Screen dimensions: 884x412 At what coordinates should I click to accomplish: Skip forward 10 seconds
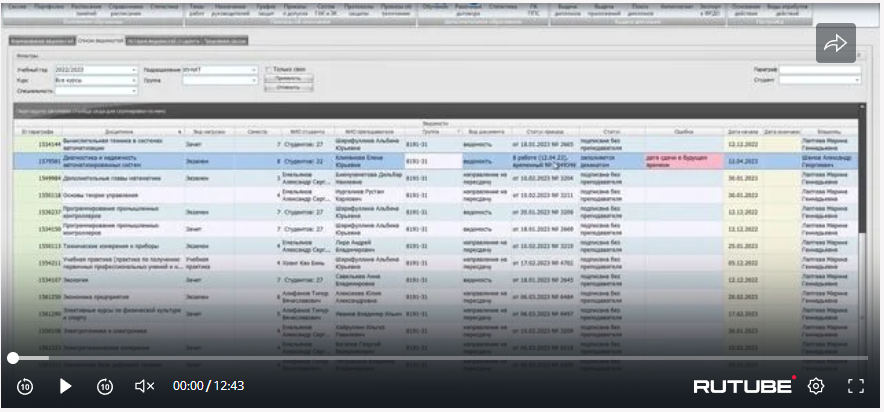coord(105,386)
